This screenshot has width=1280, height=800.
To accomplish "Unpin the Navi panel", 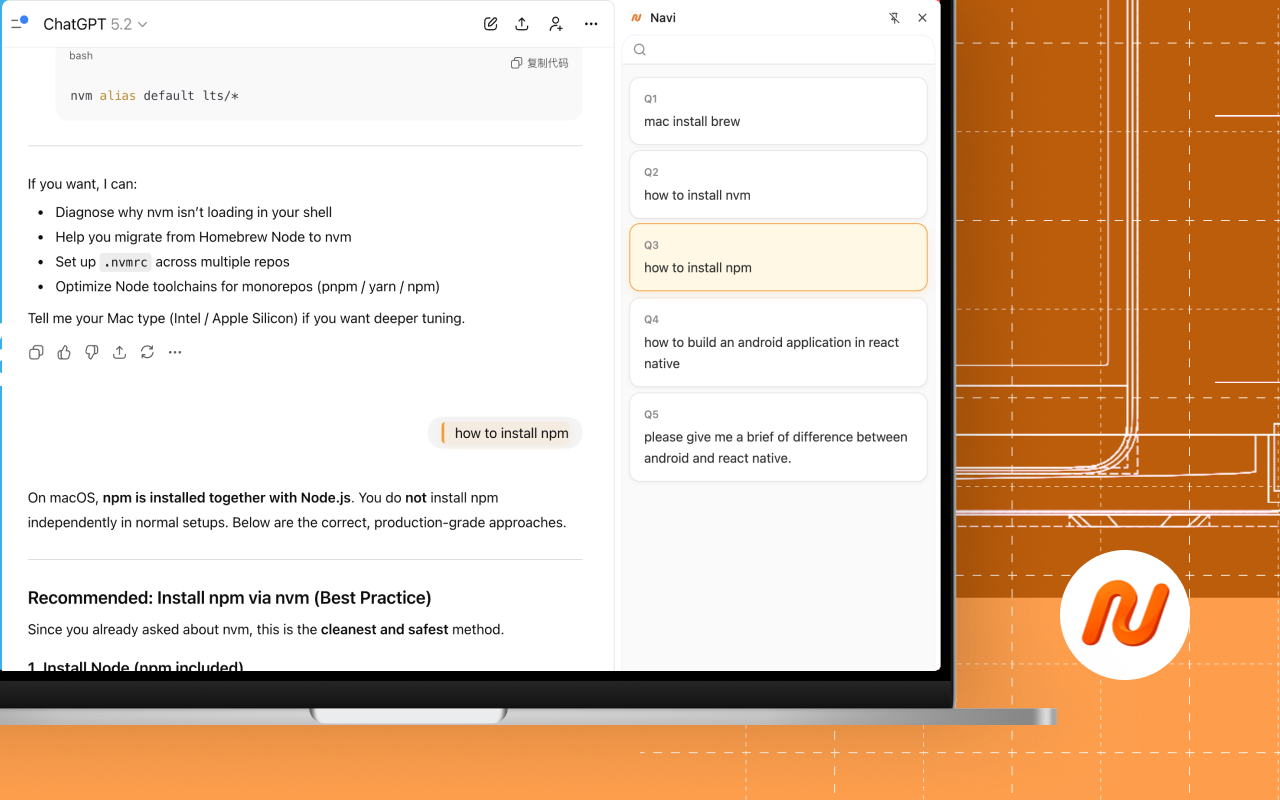I will pyautogui.click(x=894, y=17).
